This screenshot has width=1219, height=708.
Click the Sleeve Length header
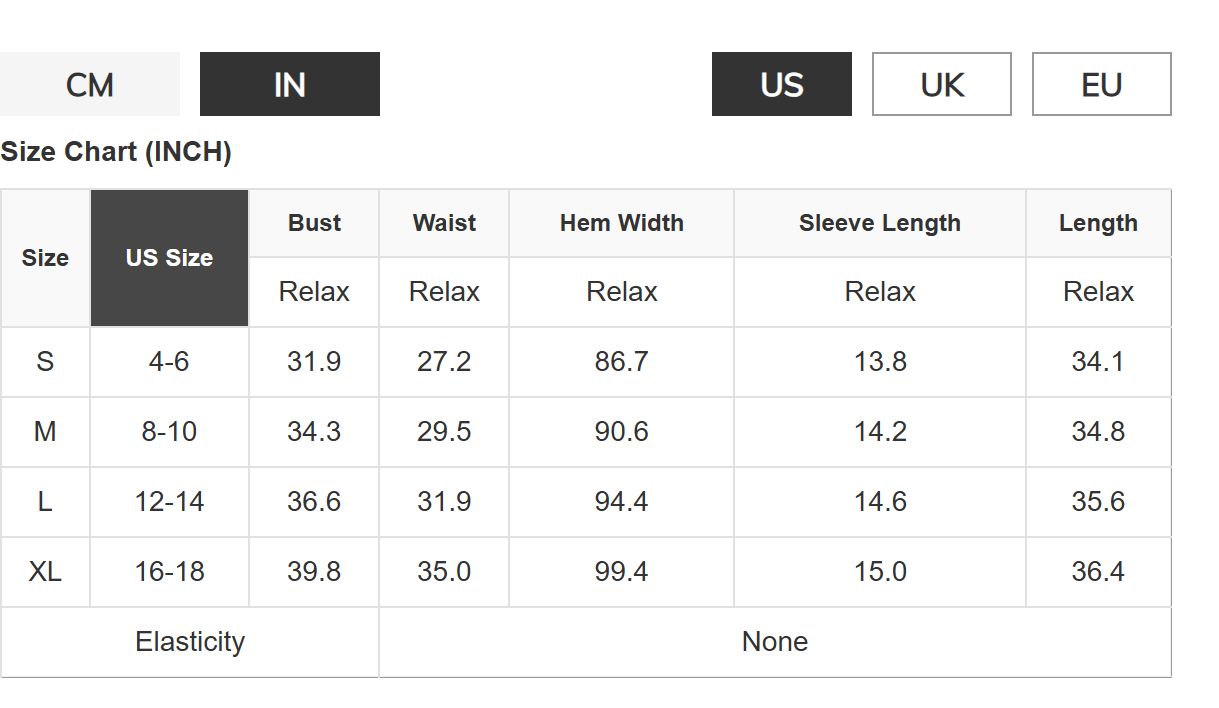pyautogui.click(x=879, y=223)
